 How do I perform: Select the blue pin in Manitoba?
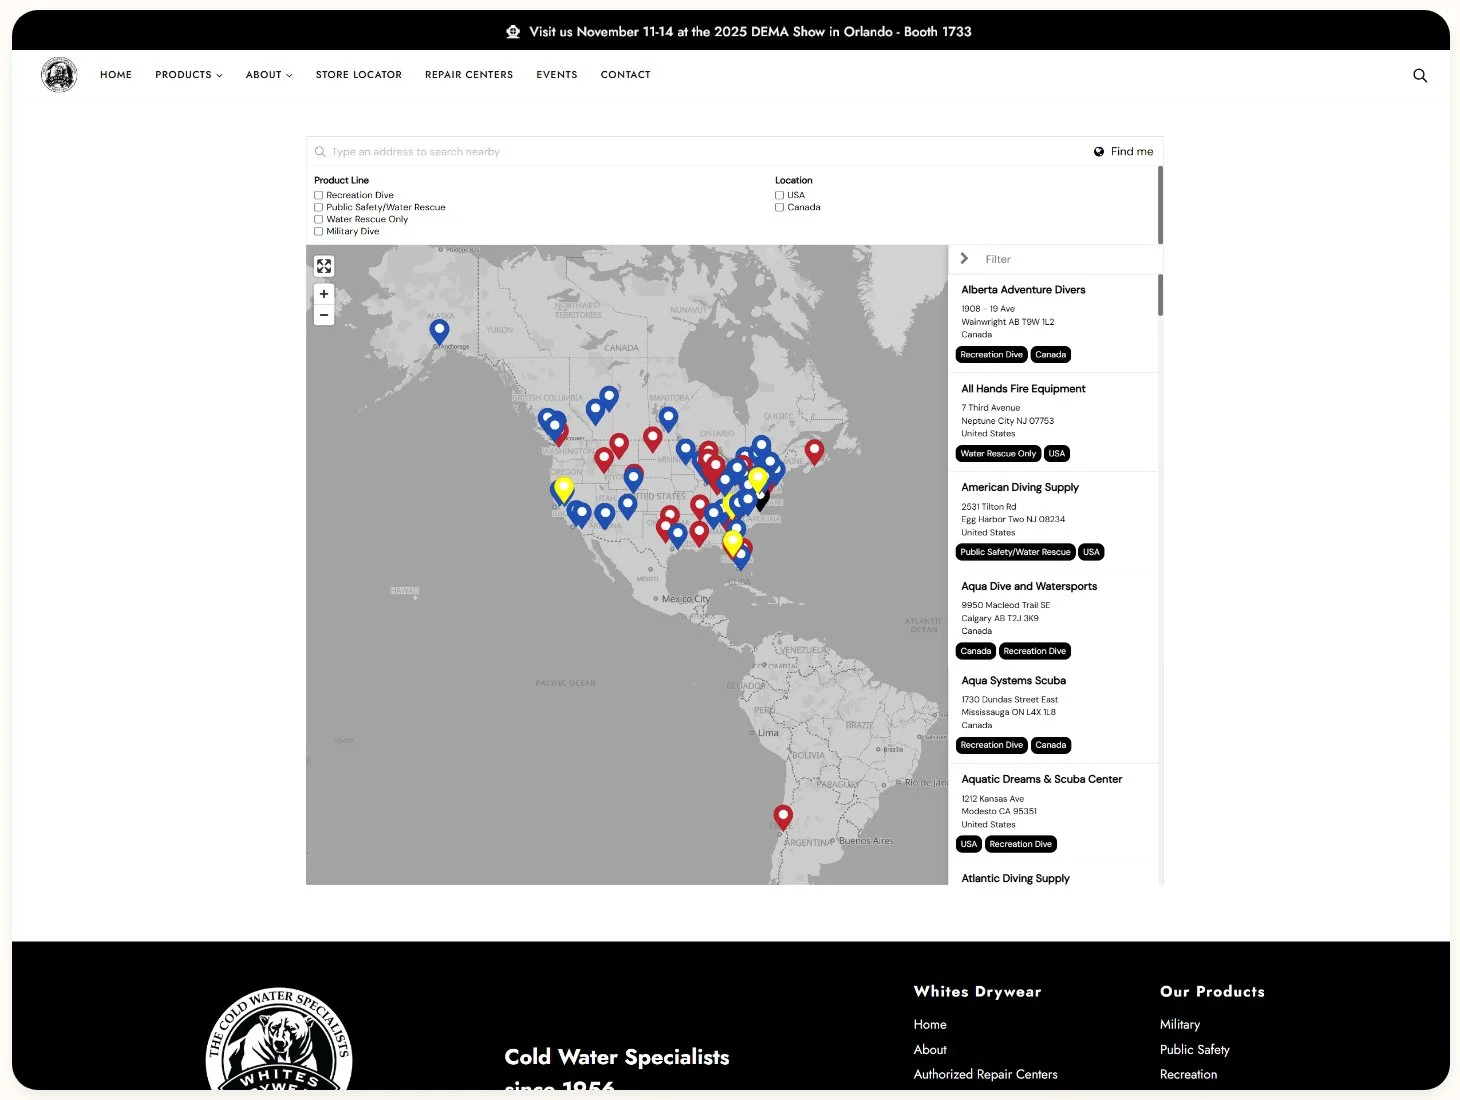(x=668, y=418)
